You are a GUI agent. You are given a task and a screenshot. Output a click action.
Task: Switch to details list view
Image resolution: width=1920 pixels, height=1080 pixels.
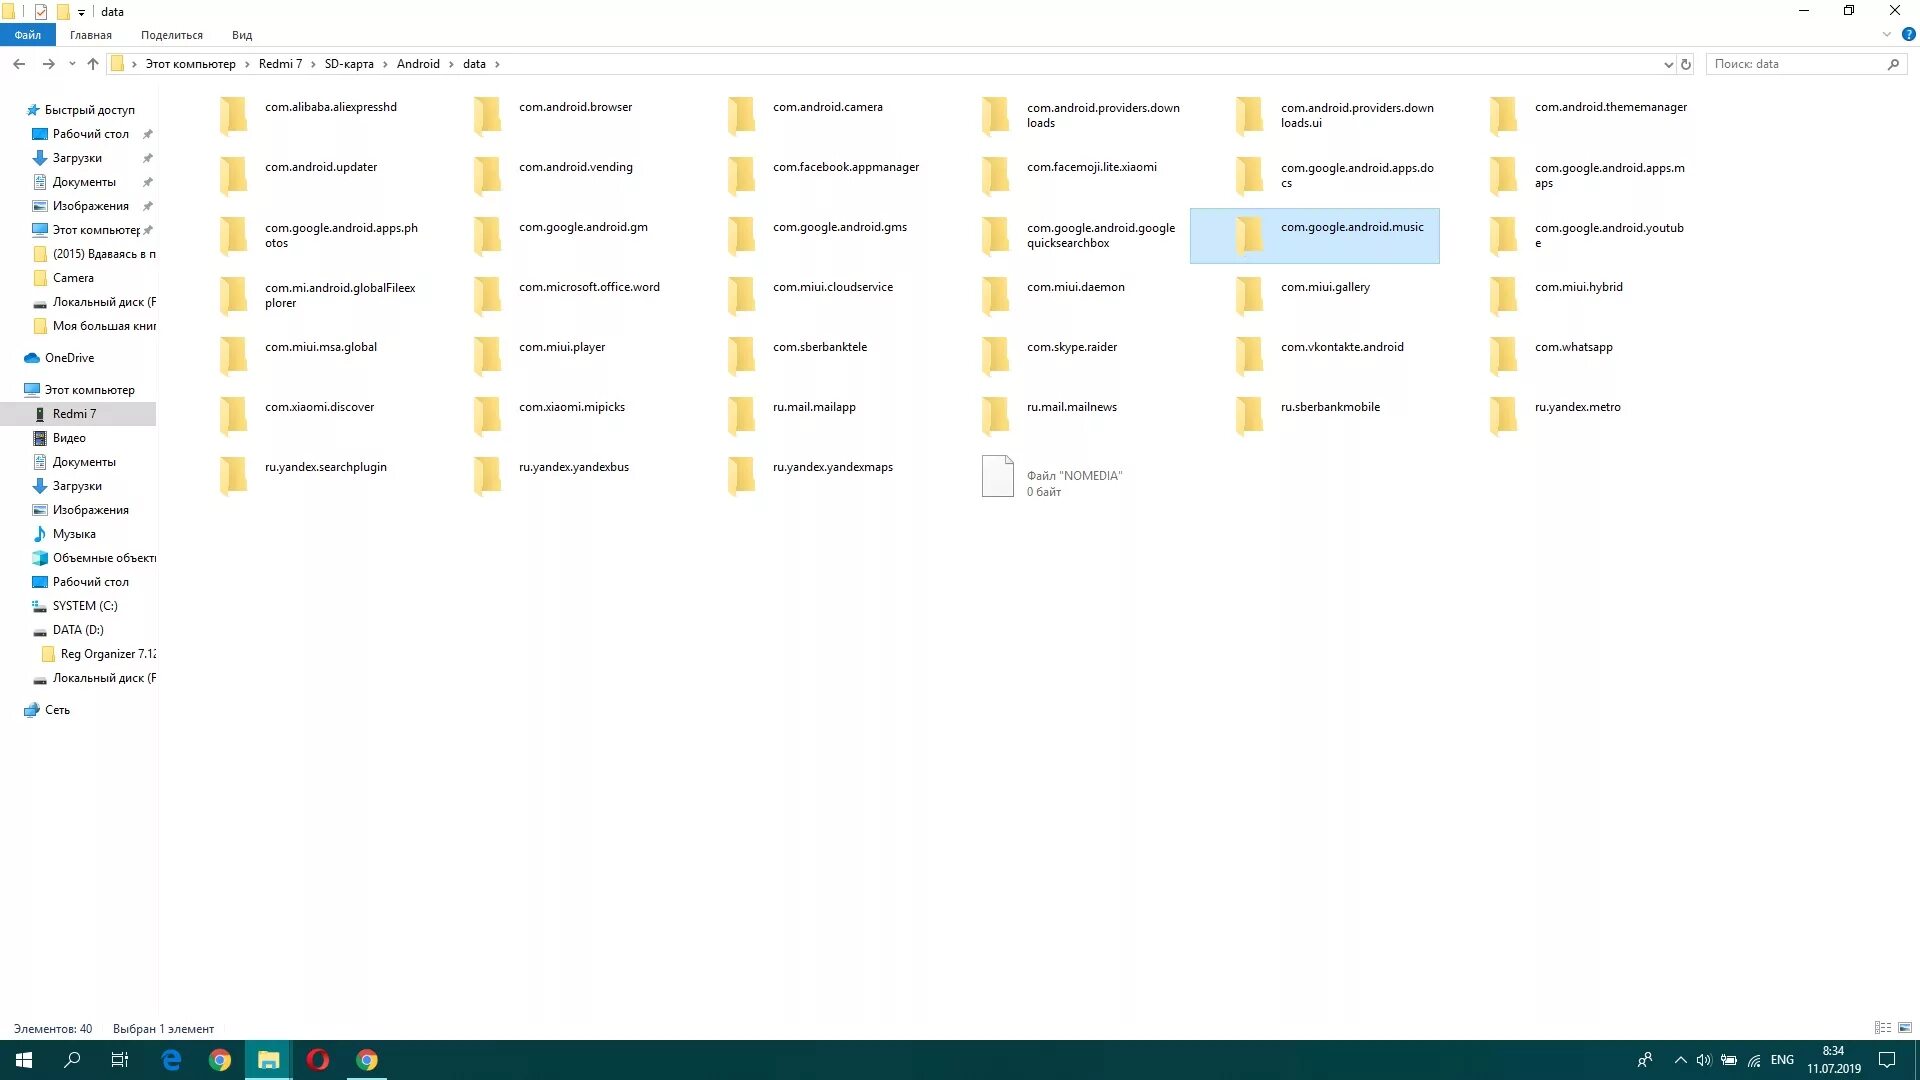pyautogui.click(x=1883, y=1028)
